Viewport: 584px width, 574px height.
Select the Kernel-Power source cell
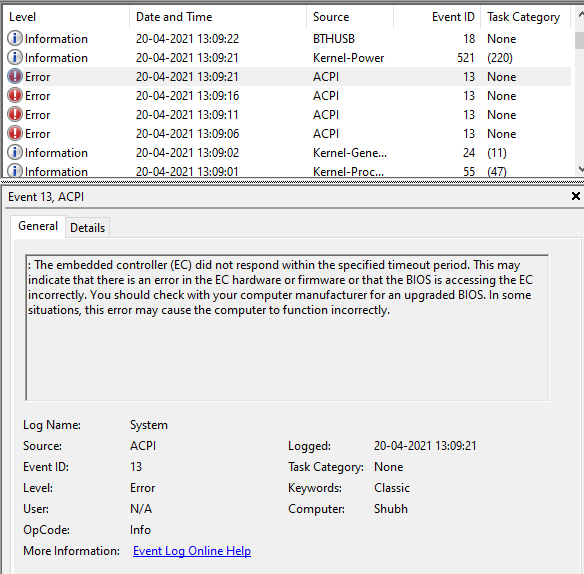click(x=348, y=58)
